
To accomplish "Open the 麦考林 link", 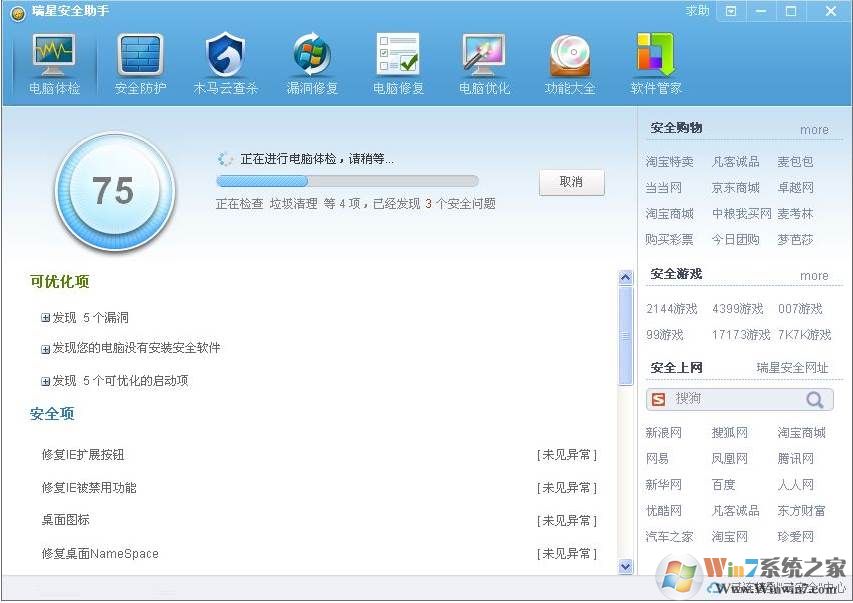I will tap(795, 214).
